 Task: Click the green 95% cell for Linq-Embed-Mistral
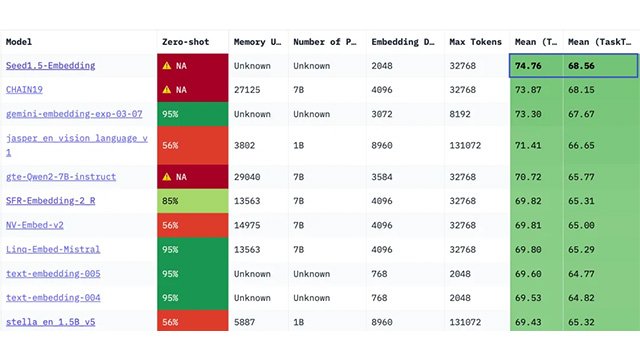(193, 249)
